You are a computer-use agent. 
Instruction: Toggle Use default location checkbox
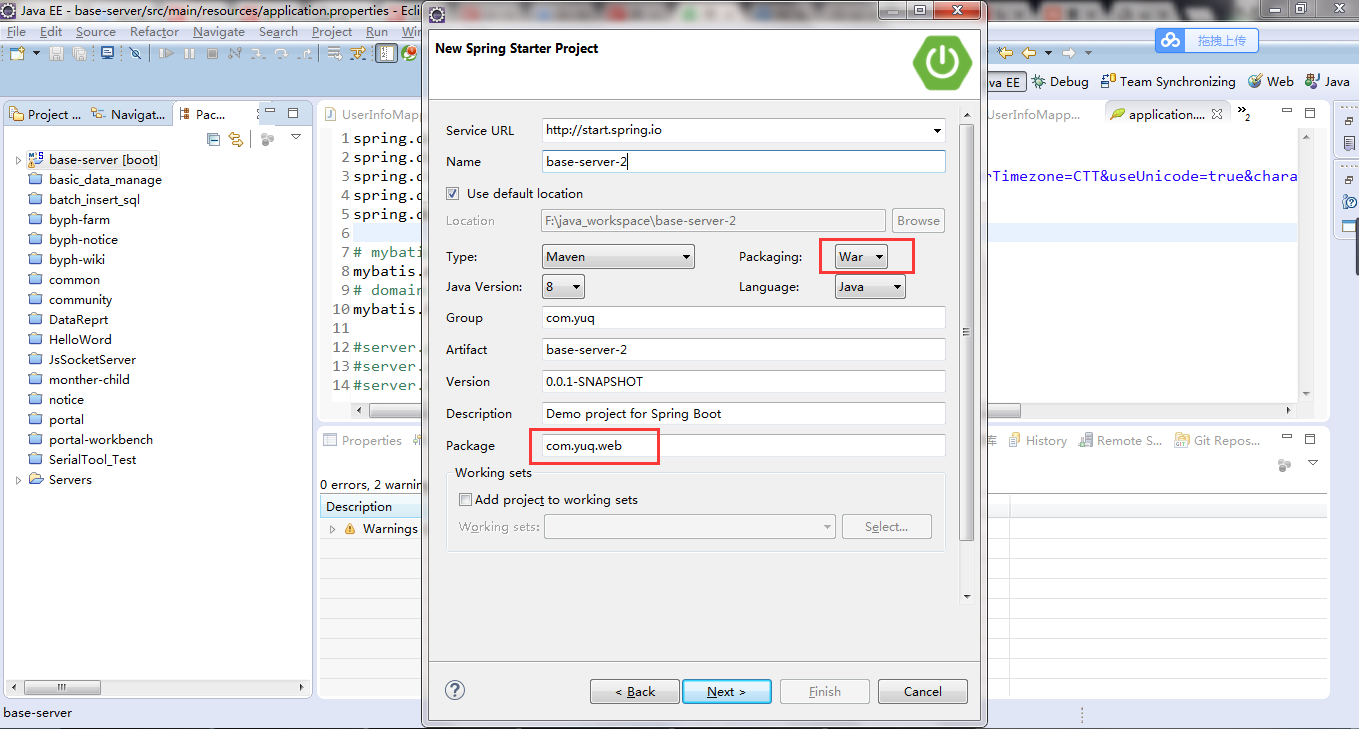[453, 193]
